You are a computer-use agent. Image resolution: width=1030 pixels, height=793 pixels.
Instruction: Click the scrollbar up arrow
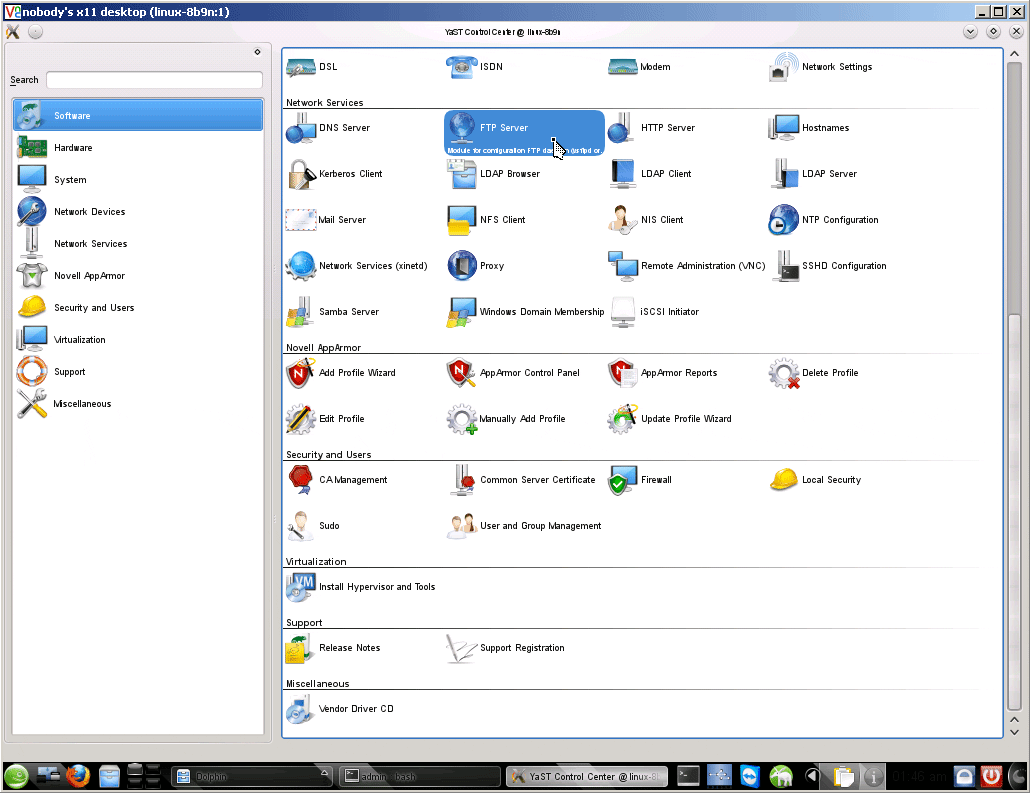point(1014,54)
